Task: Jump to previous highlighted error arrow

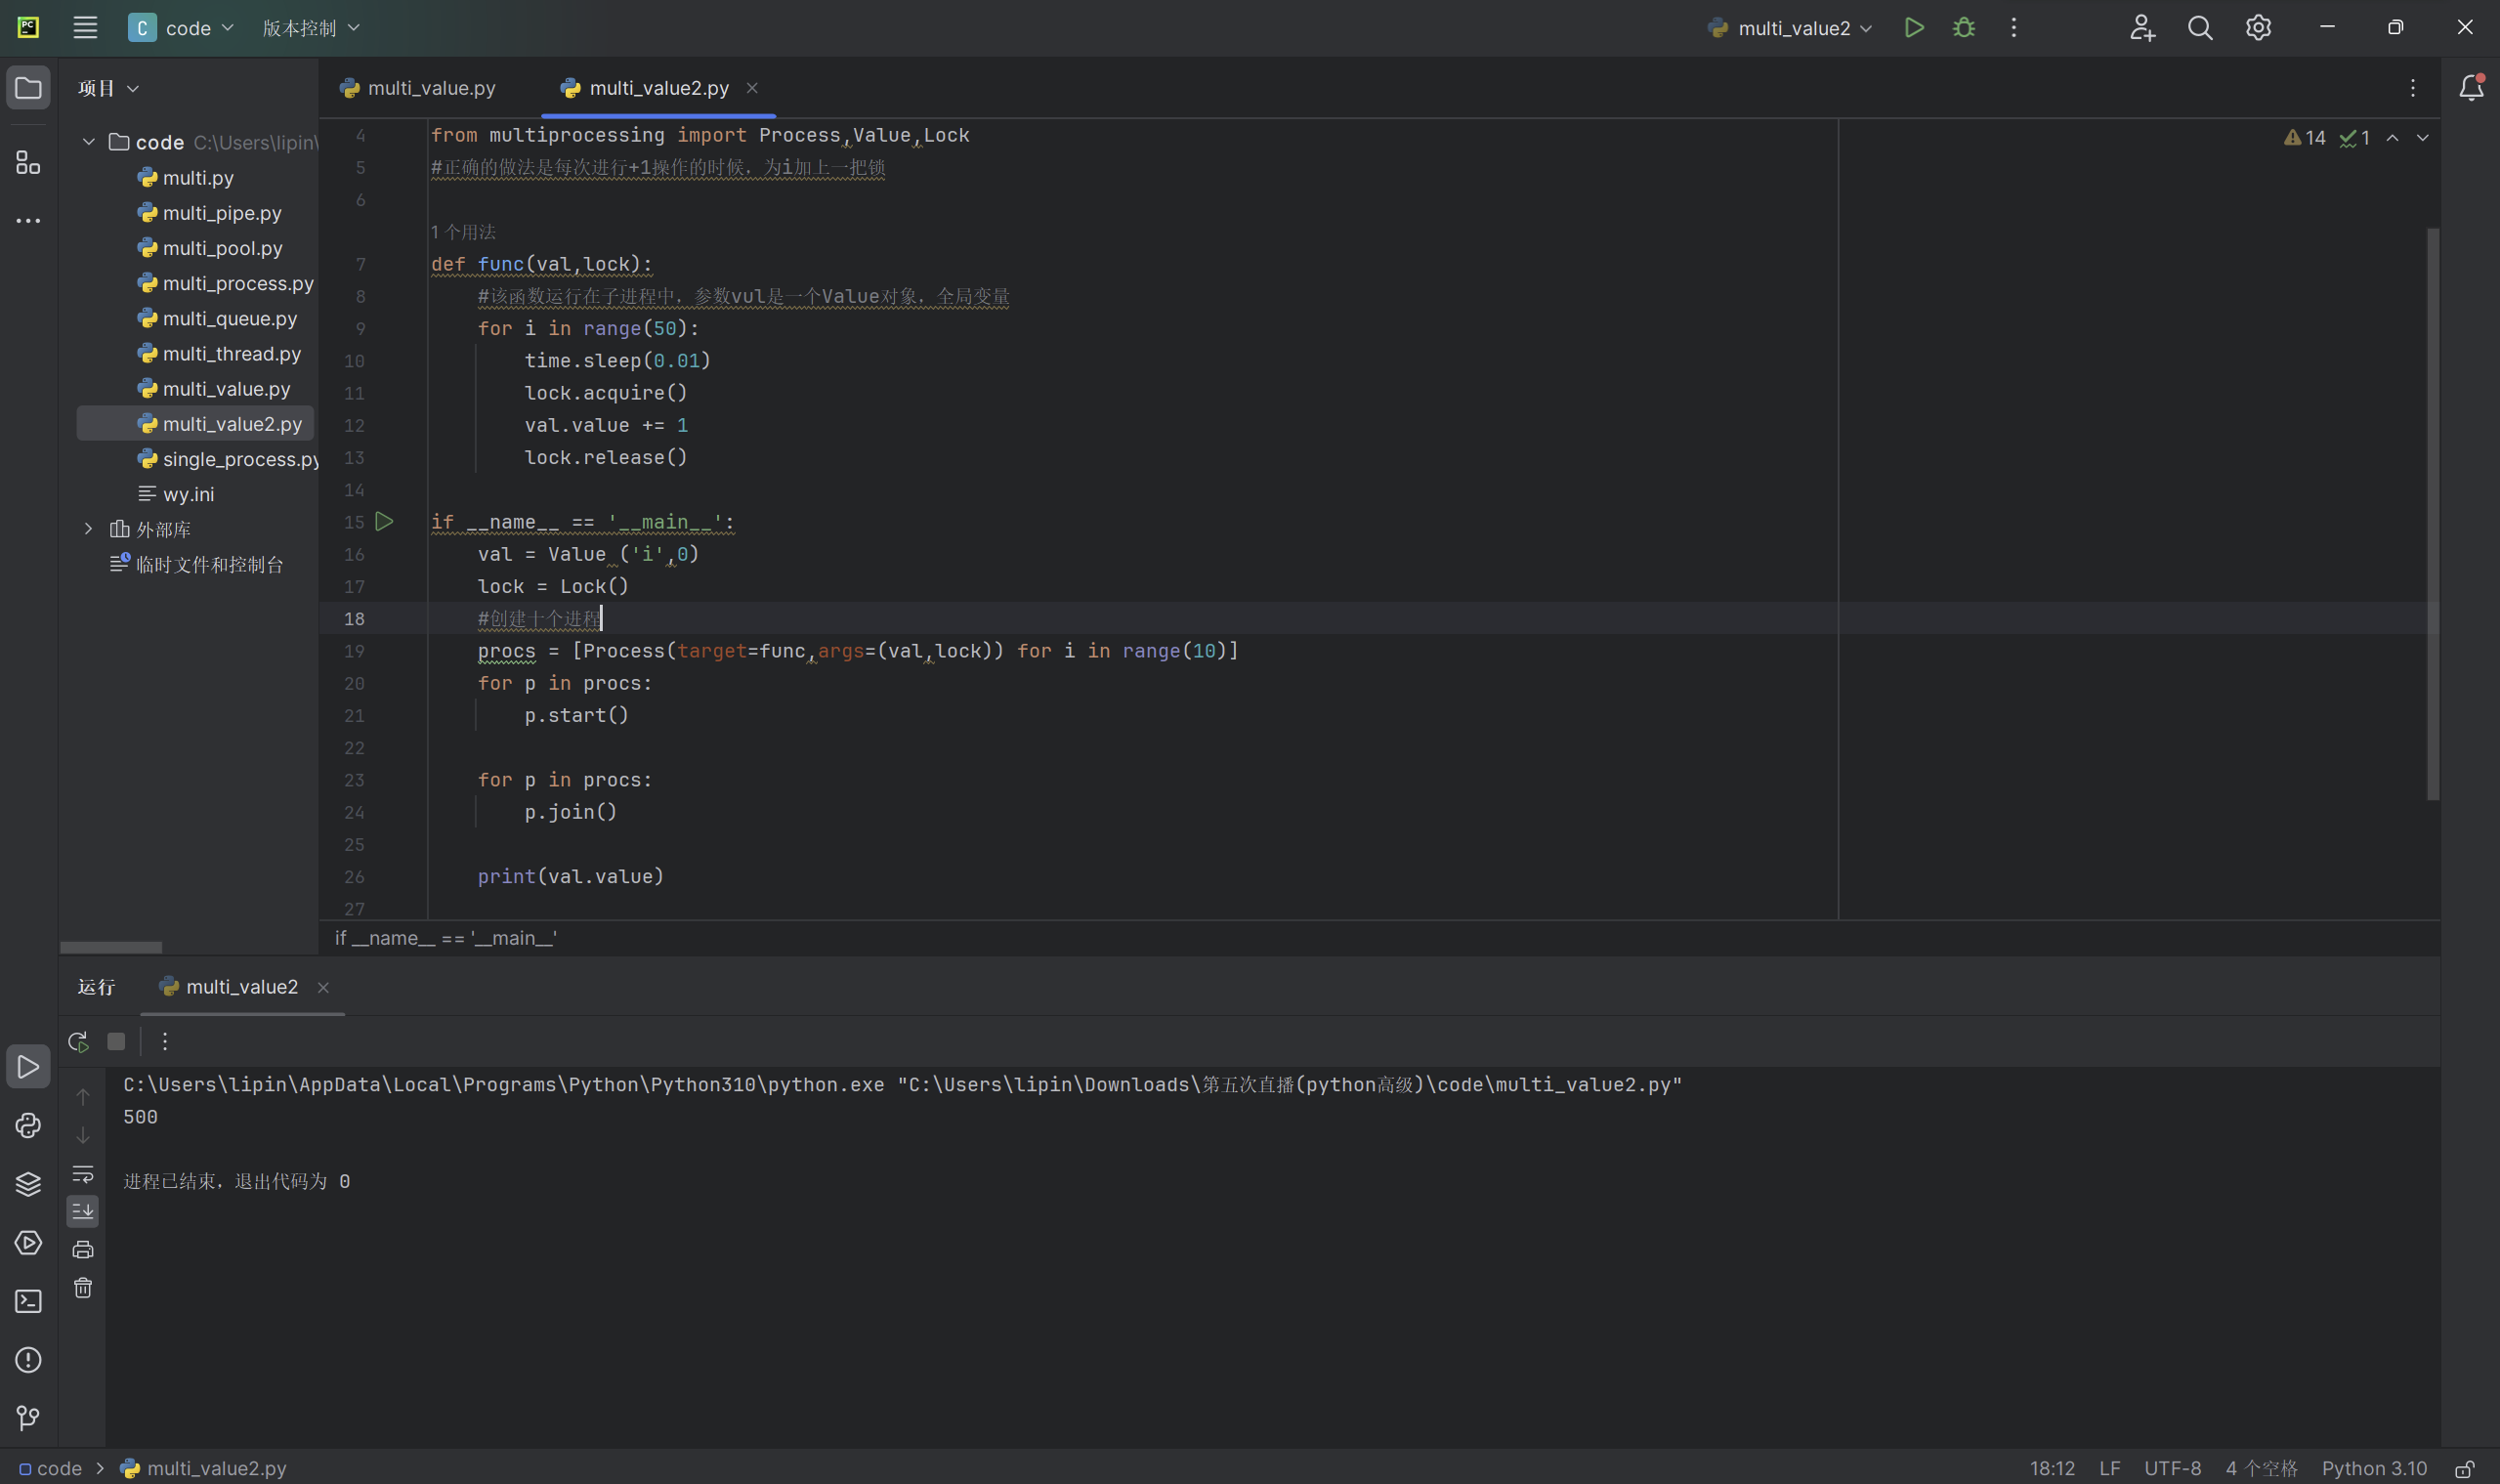Action: tap(2392, 138)
